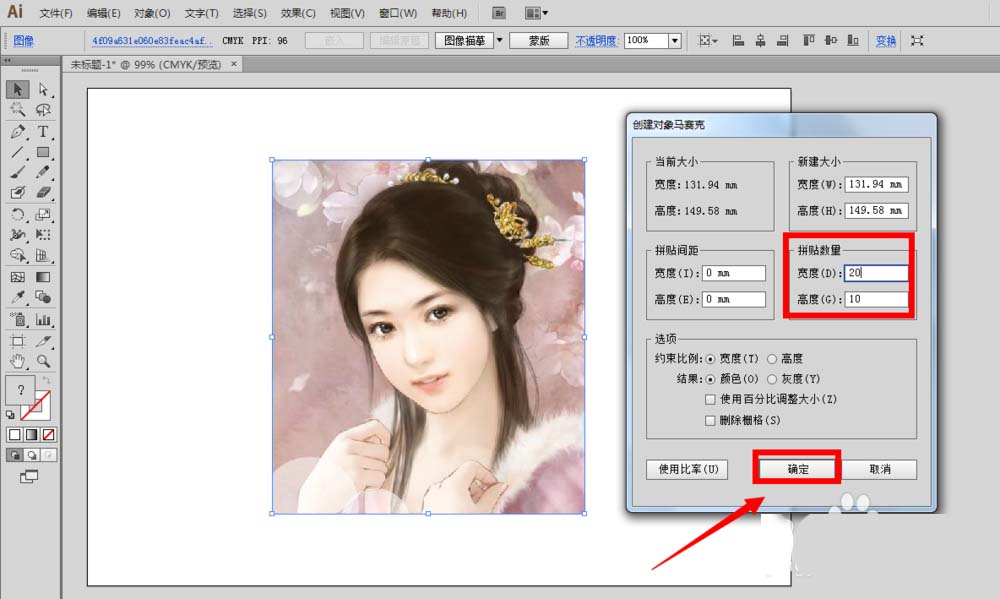Click the Gradient fill mode swatch
Viewport: 1000px width, 599px height.
pyautogui.click(x=31, y=435)
